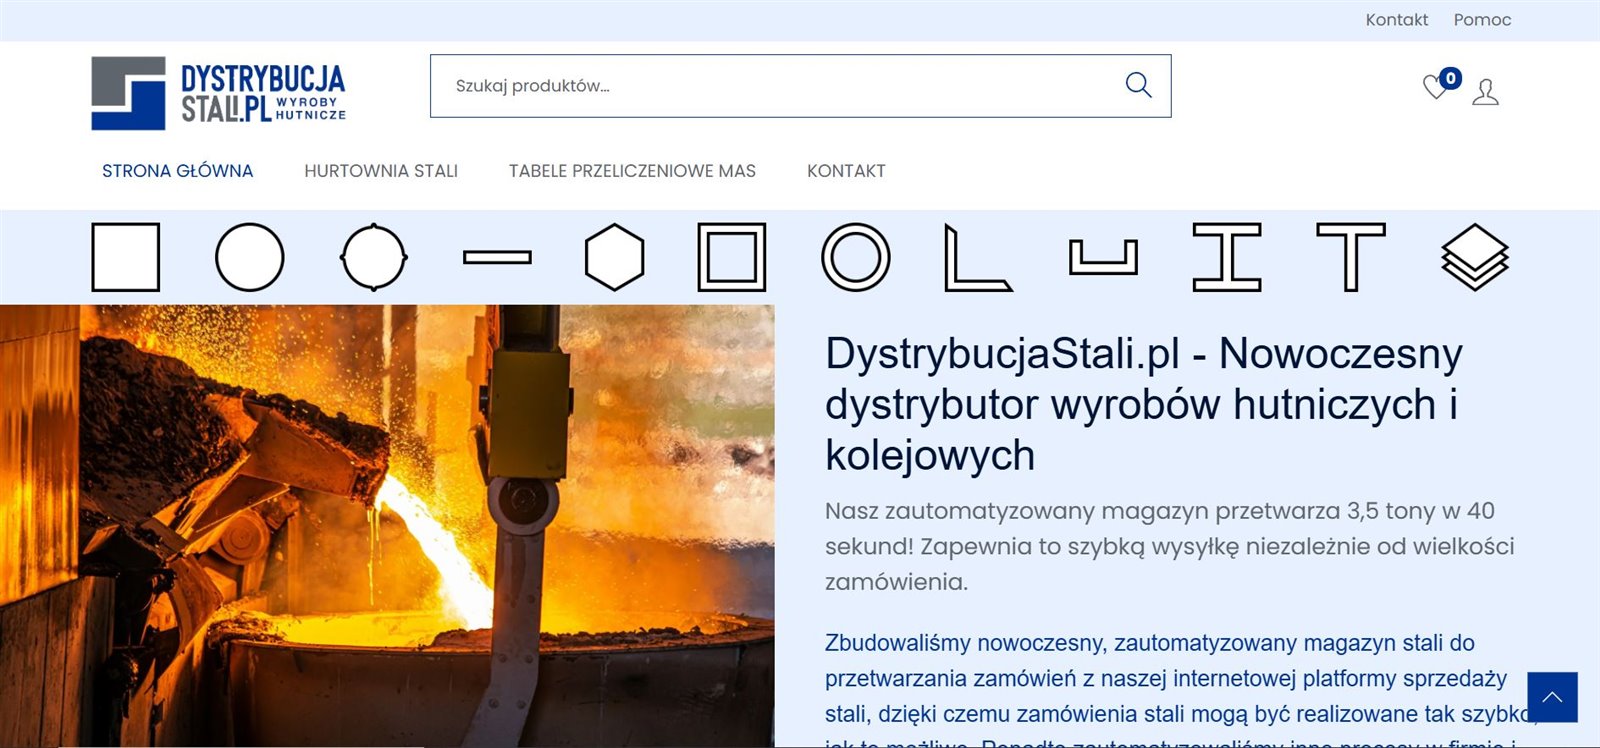Screen dimensions: 1600x748
Task: Click the Pomoc link in top bar
Action: (x=1482, y=20)
